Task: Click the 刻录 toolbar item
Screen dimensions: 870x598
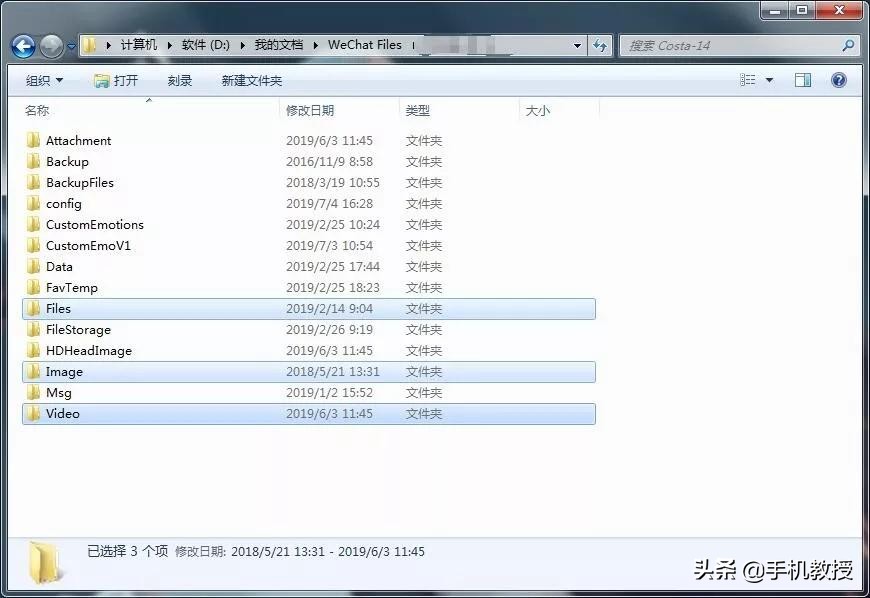Action: (180, 80)
